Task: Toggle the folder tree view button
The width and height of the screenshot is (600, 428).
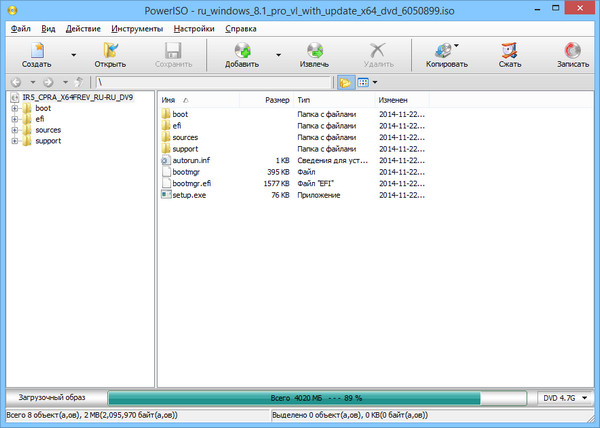Action: tap(345, 83)
